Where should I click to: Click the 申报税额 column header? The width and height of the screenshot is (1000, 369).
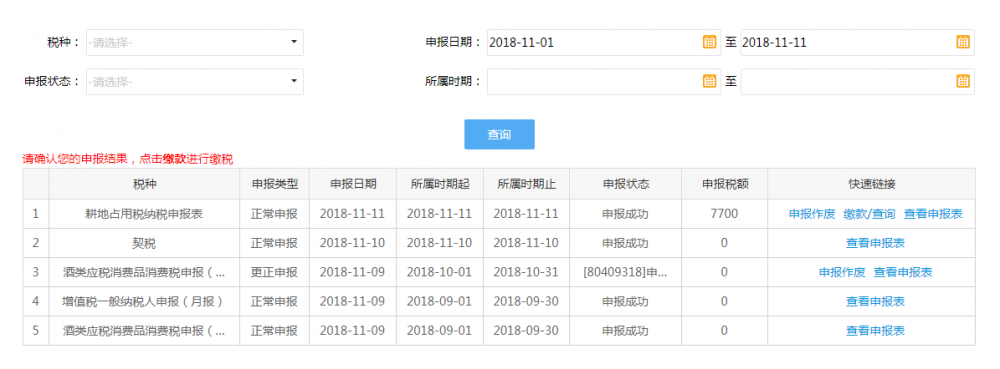[724, 184]
